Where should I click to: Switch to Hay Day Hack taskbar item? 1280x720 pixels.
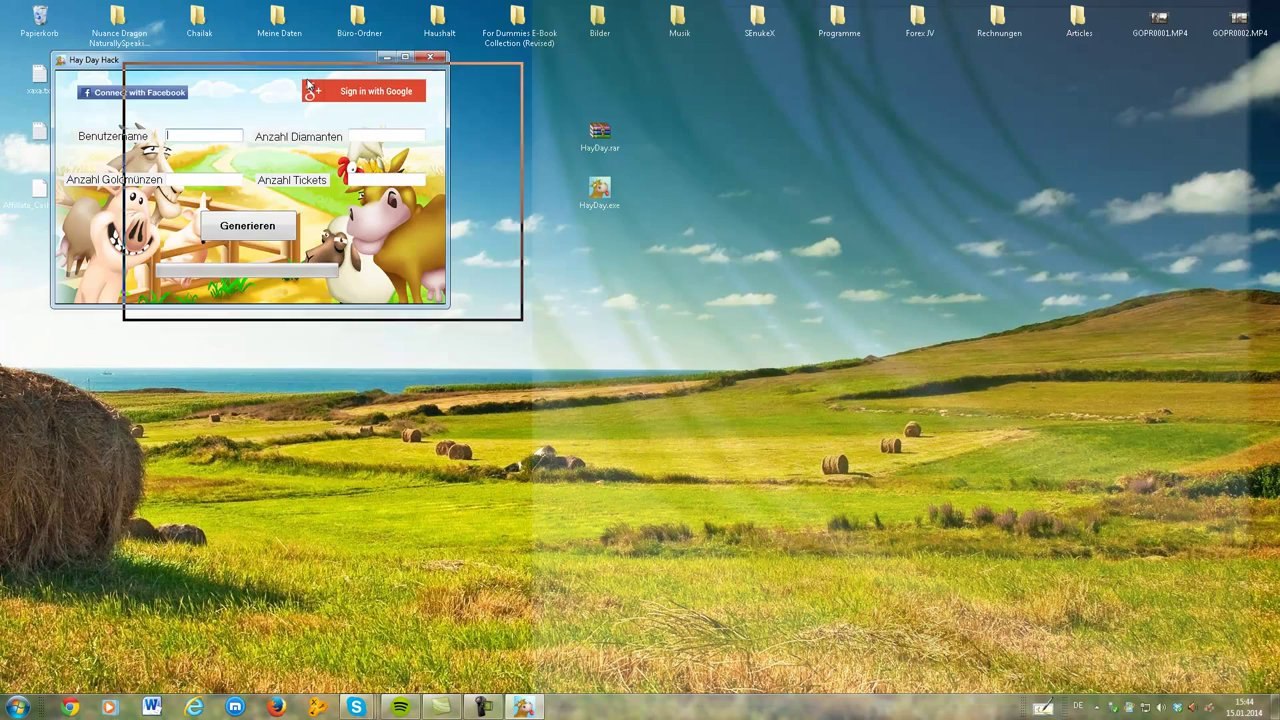[525, 707]
